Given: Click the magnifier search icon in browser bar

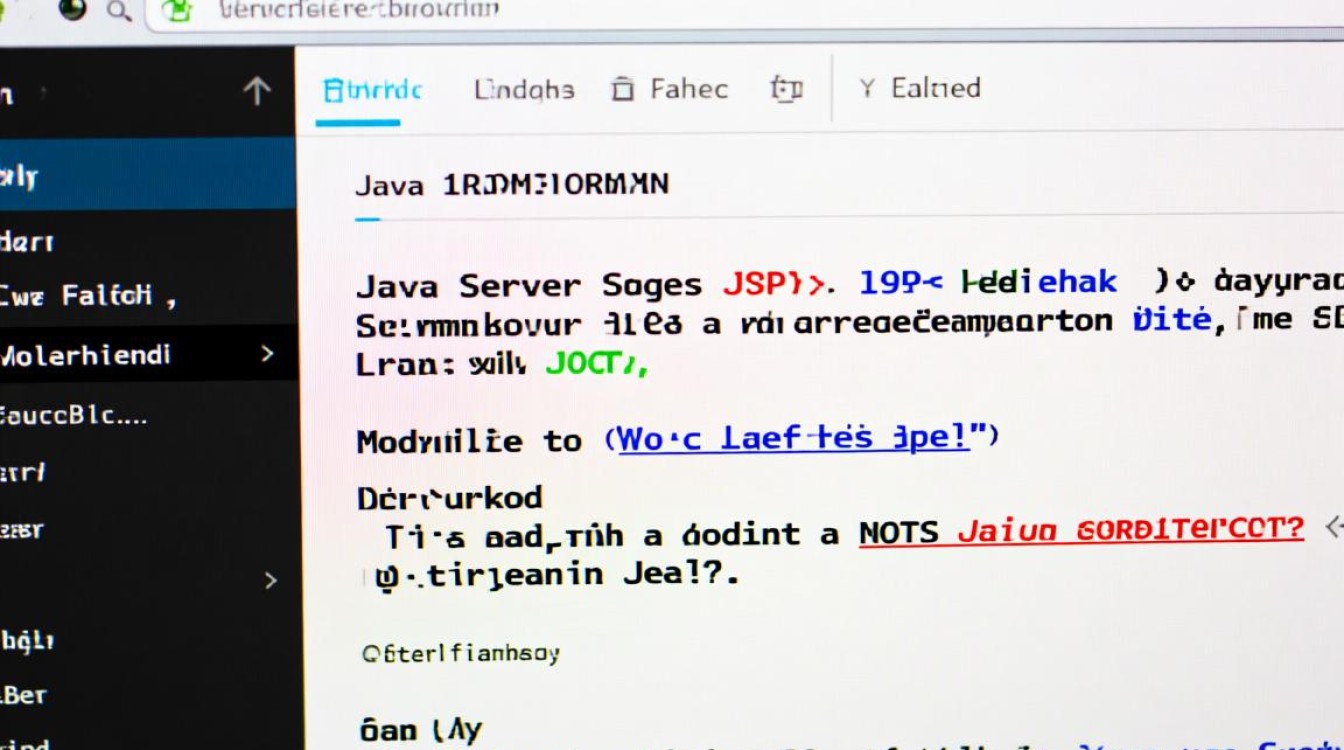Looking at the screenshot, I should tap(118, 11).
